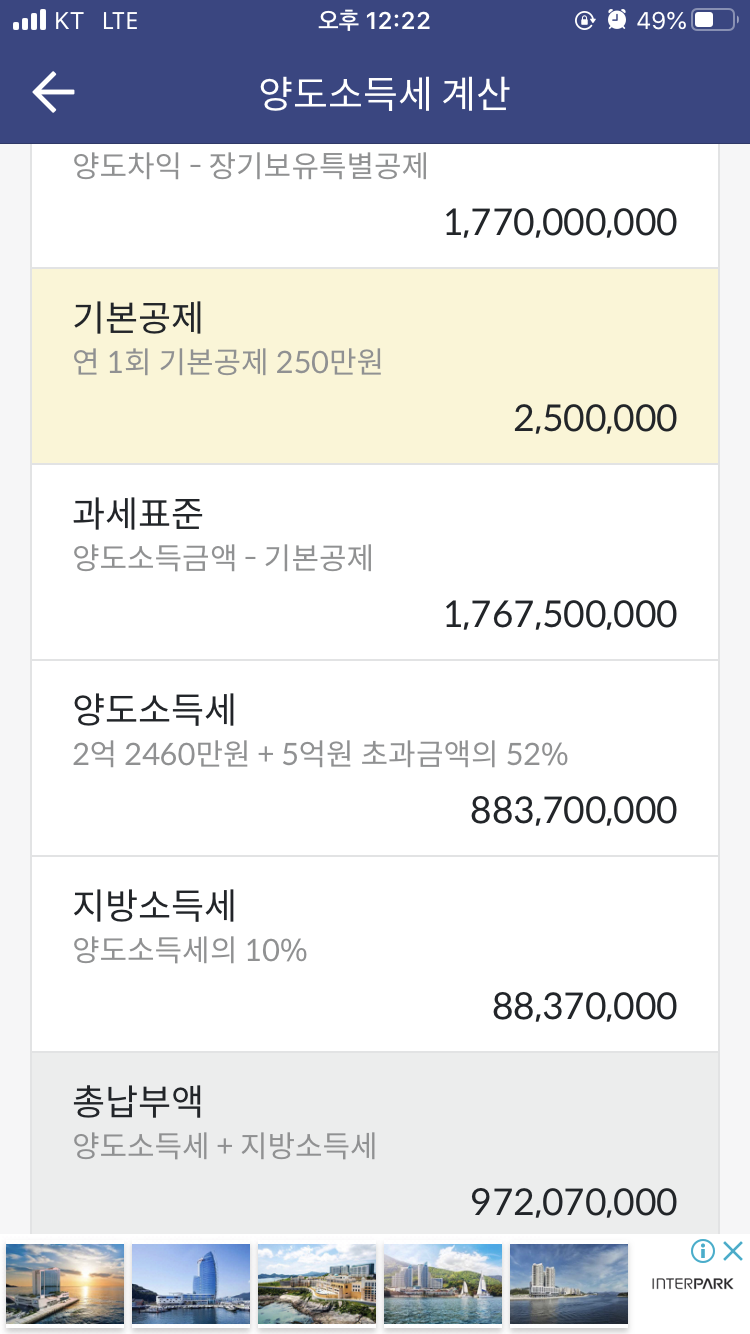Select the 과세표준 row
750x1334 pixels.
coord(375,562)
